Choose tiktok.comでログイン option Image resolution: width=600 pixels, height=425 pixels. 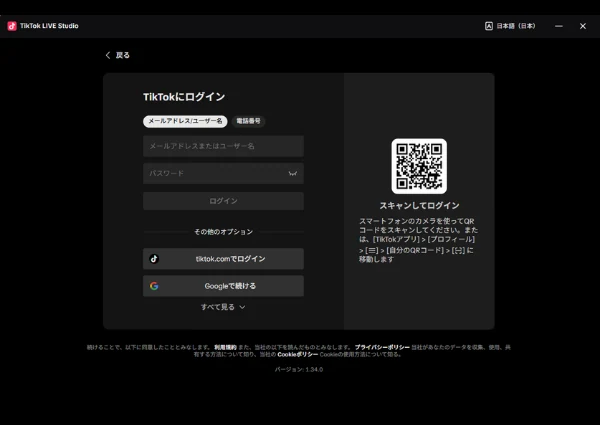click(223, 259)
